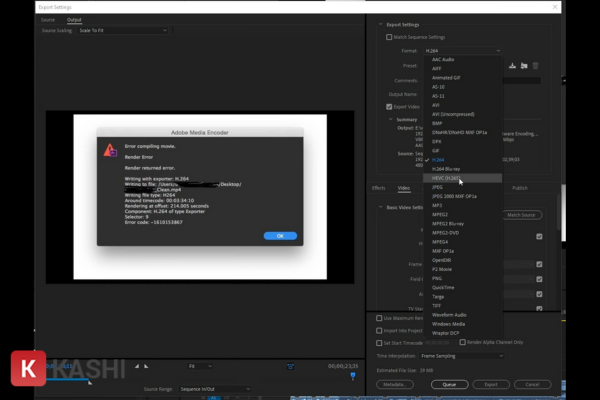600x400 pixels.
Task: Click the Save Preset icon
Action: (513, 66)
